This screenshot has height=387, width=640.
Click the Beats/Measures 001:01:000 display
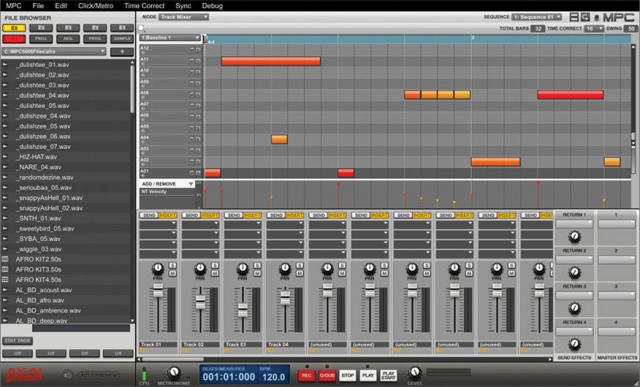[x=229, y=377]
